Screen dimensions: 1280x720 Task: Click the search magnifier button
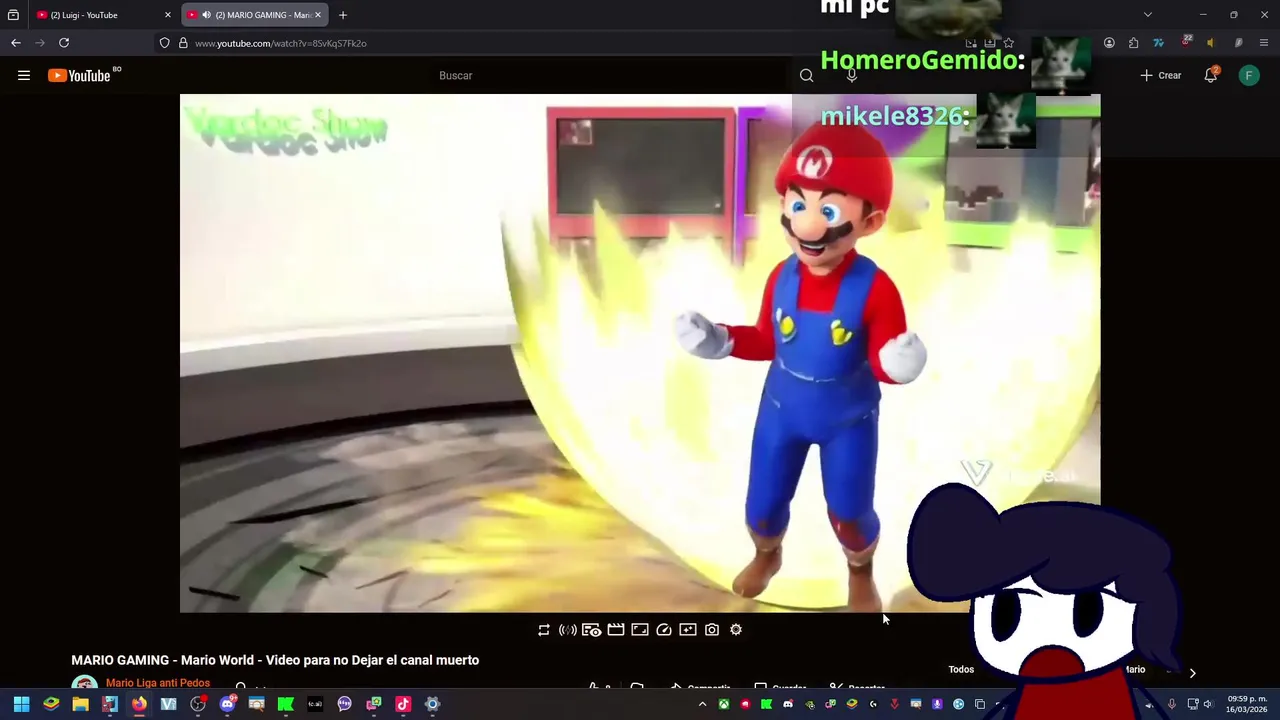coord(806,75)
